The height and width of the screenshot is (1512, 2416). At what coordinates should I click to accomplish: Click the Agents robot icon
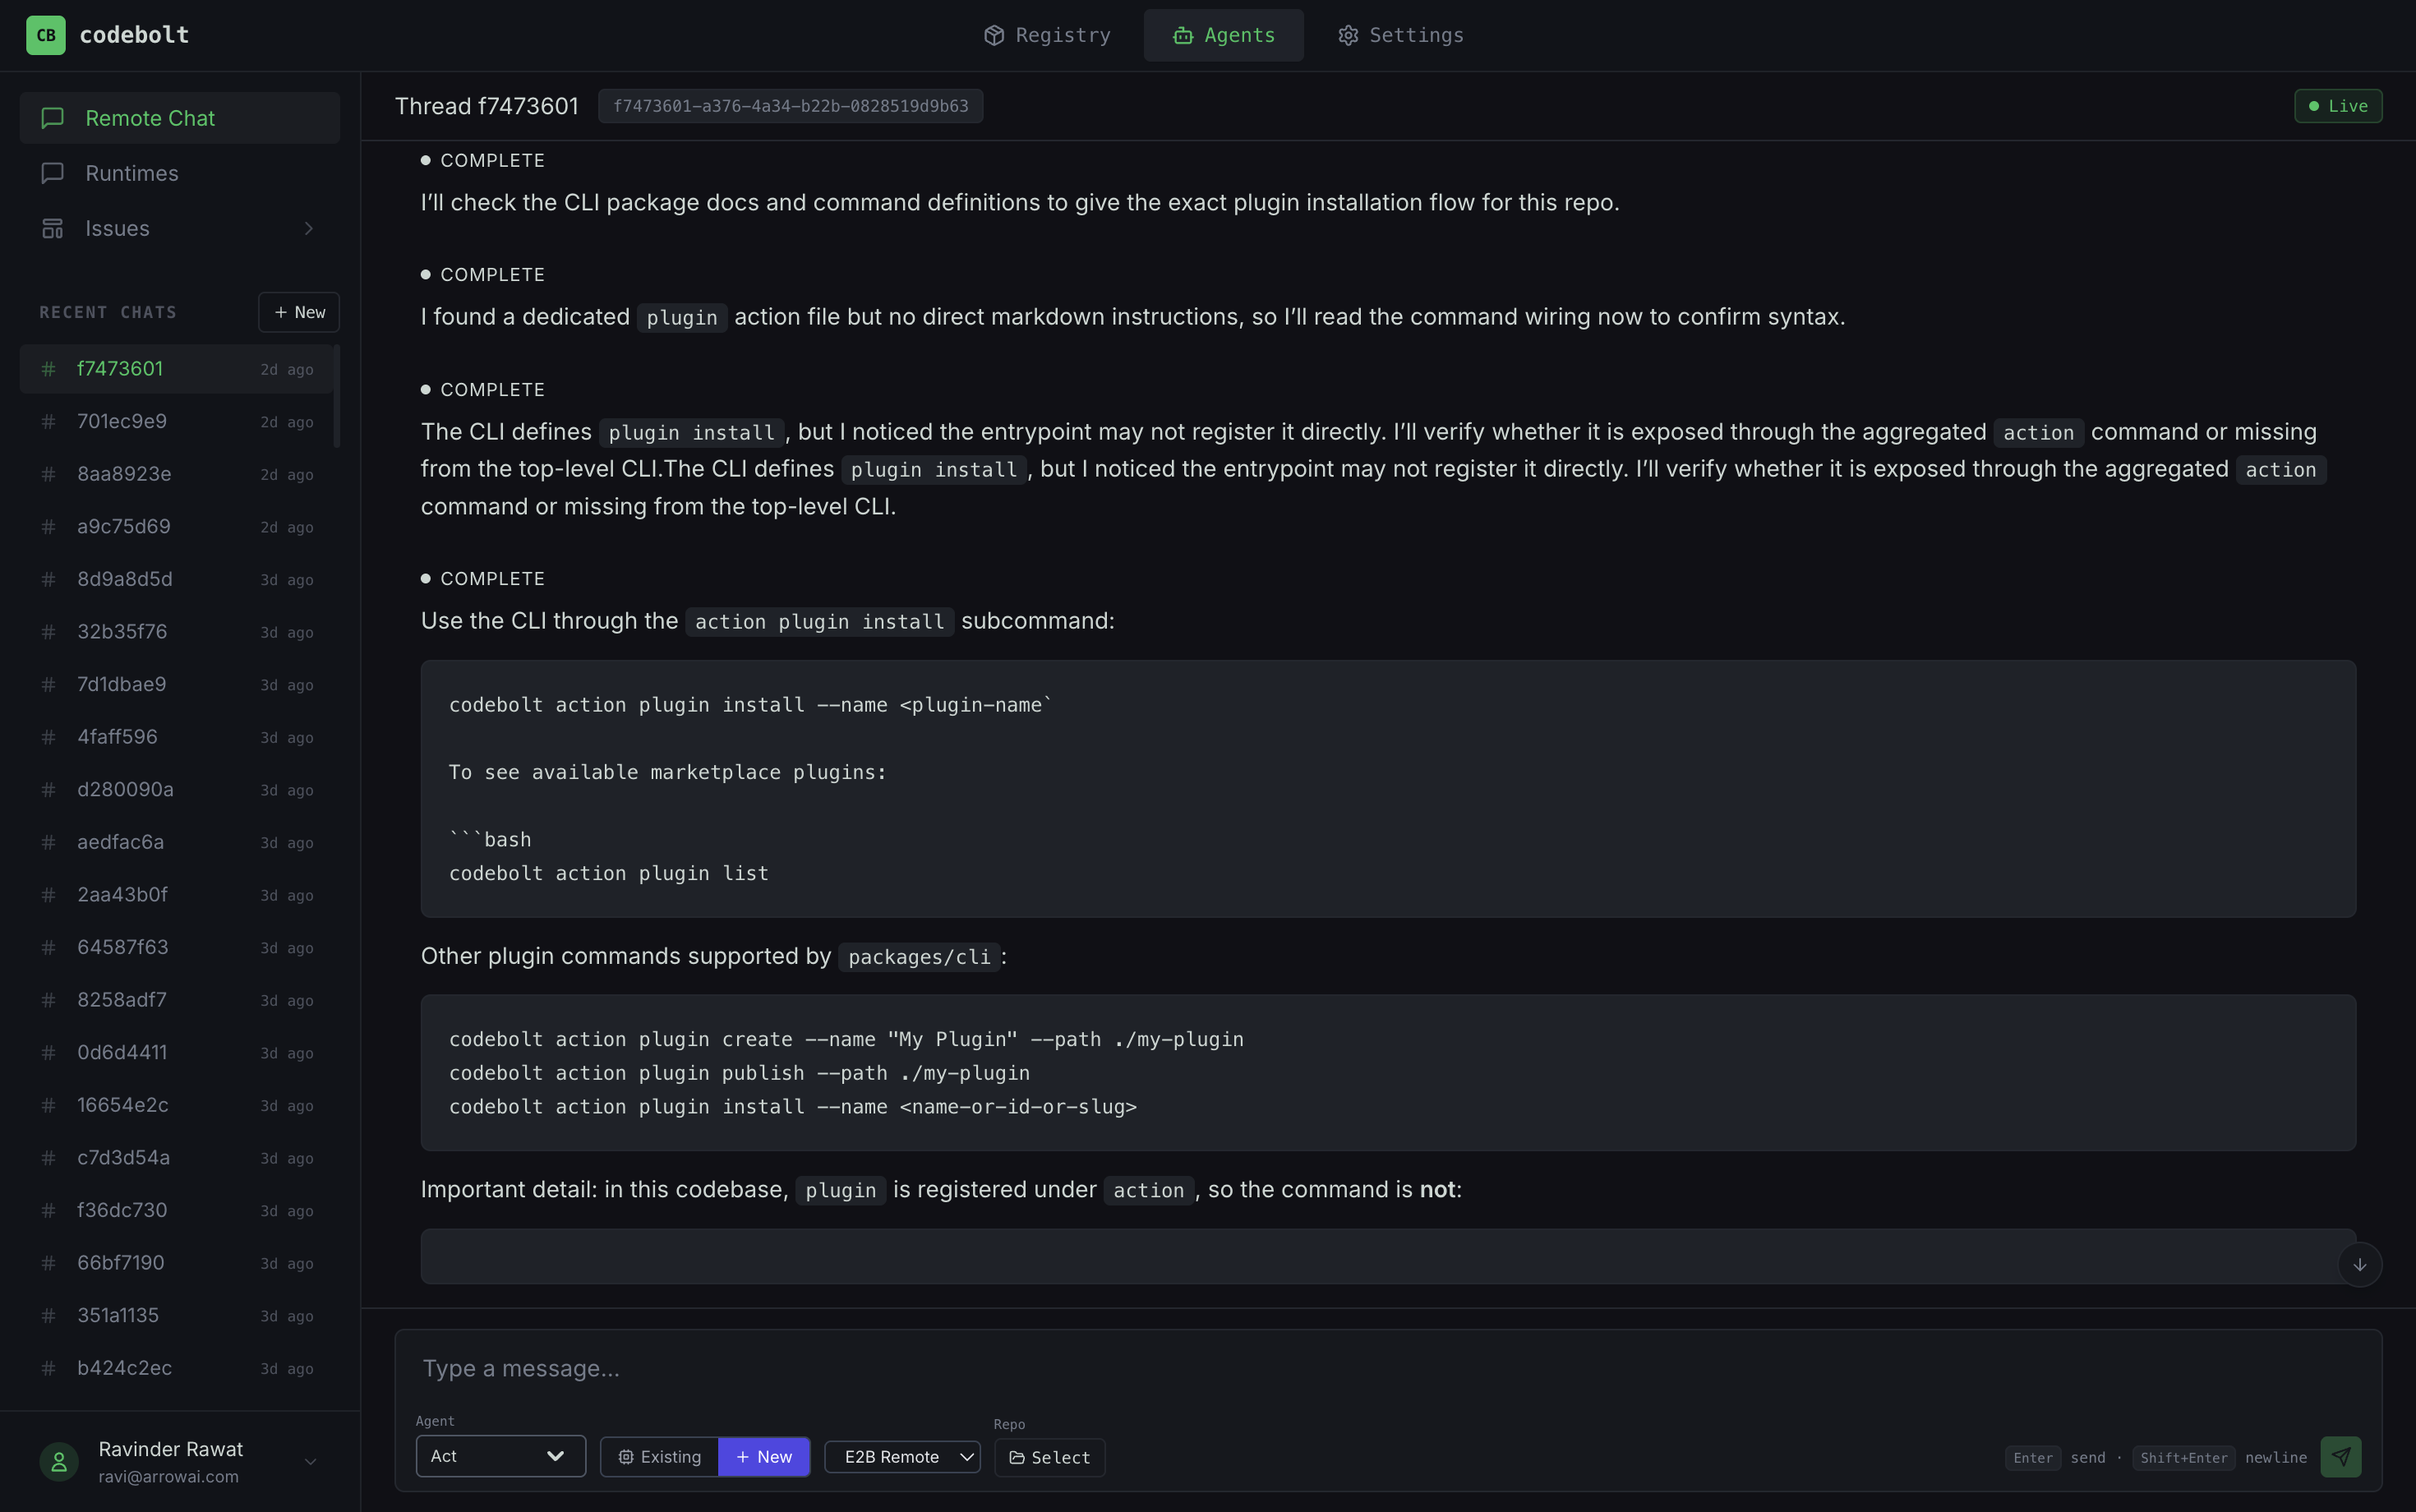pos(1182,35)
